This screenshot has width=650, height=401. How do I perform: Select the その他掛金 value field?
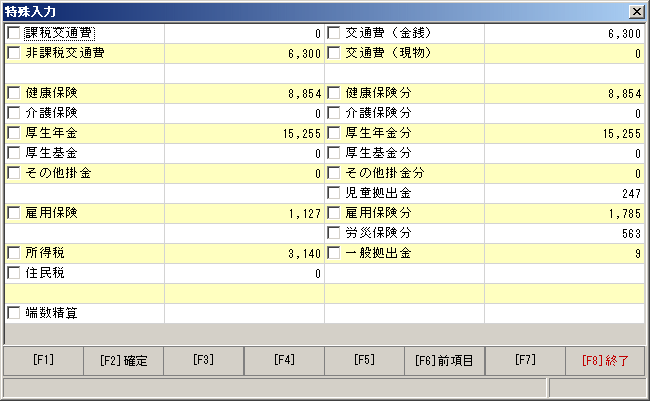(x=244, y=173)
